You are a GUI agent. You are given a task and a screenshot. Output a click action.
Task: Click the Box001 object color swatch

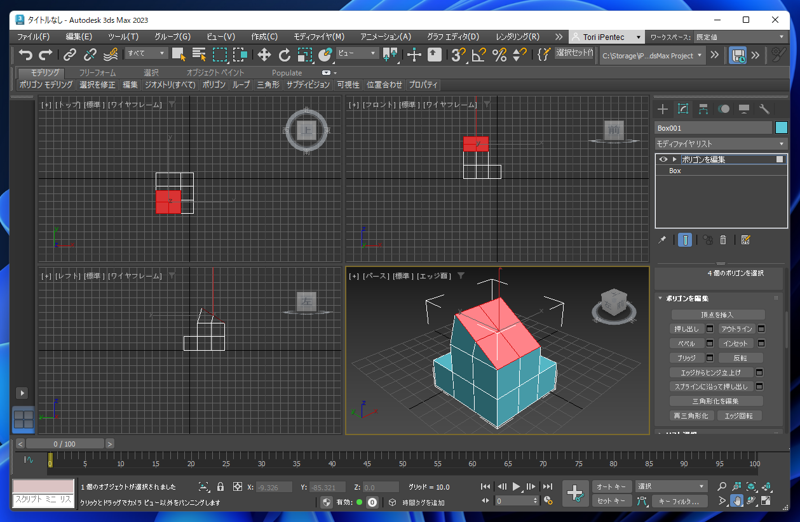[781, 128]
